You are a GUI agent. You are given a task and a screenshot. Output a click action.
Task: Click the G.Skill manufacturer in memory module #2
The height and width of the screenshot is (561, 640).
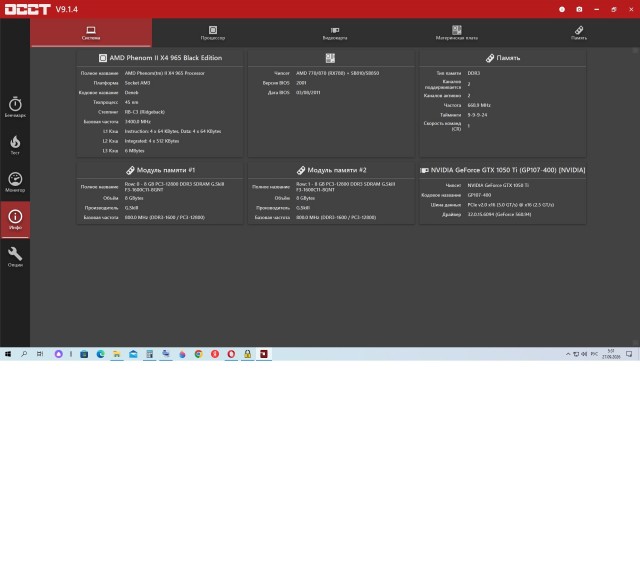(303, 208)
